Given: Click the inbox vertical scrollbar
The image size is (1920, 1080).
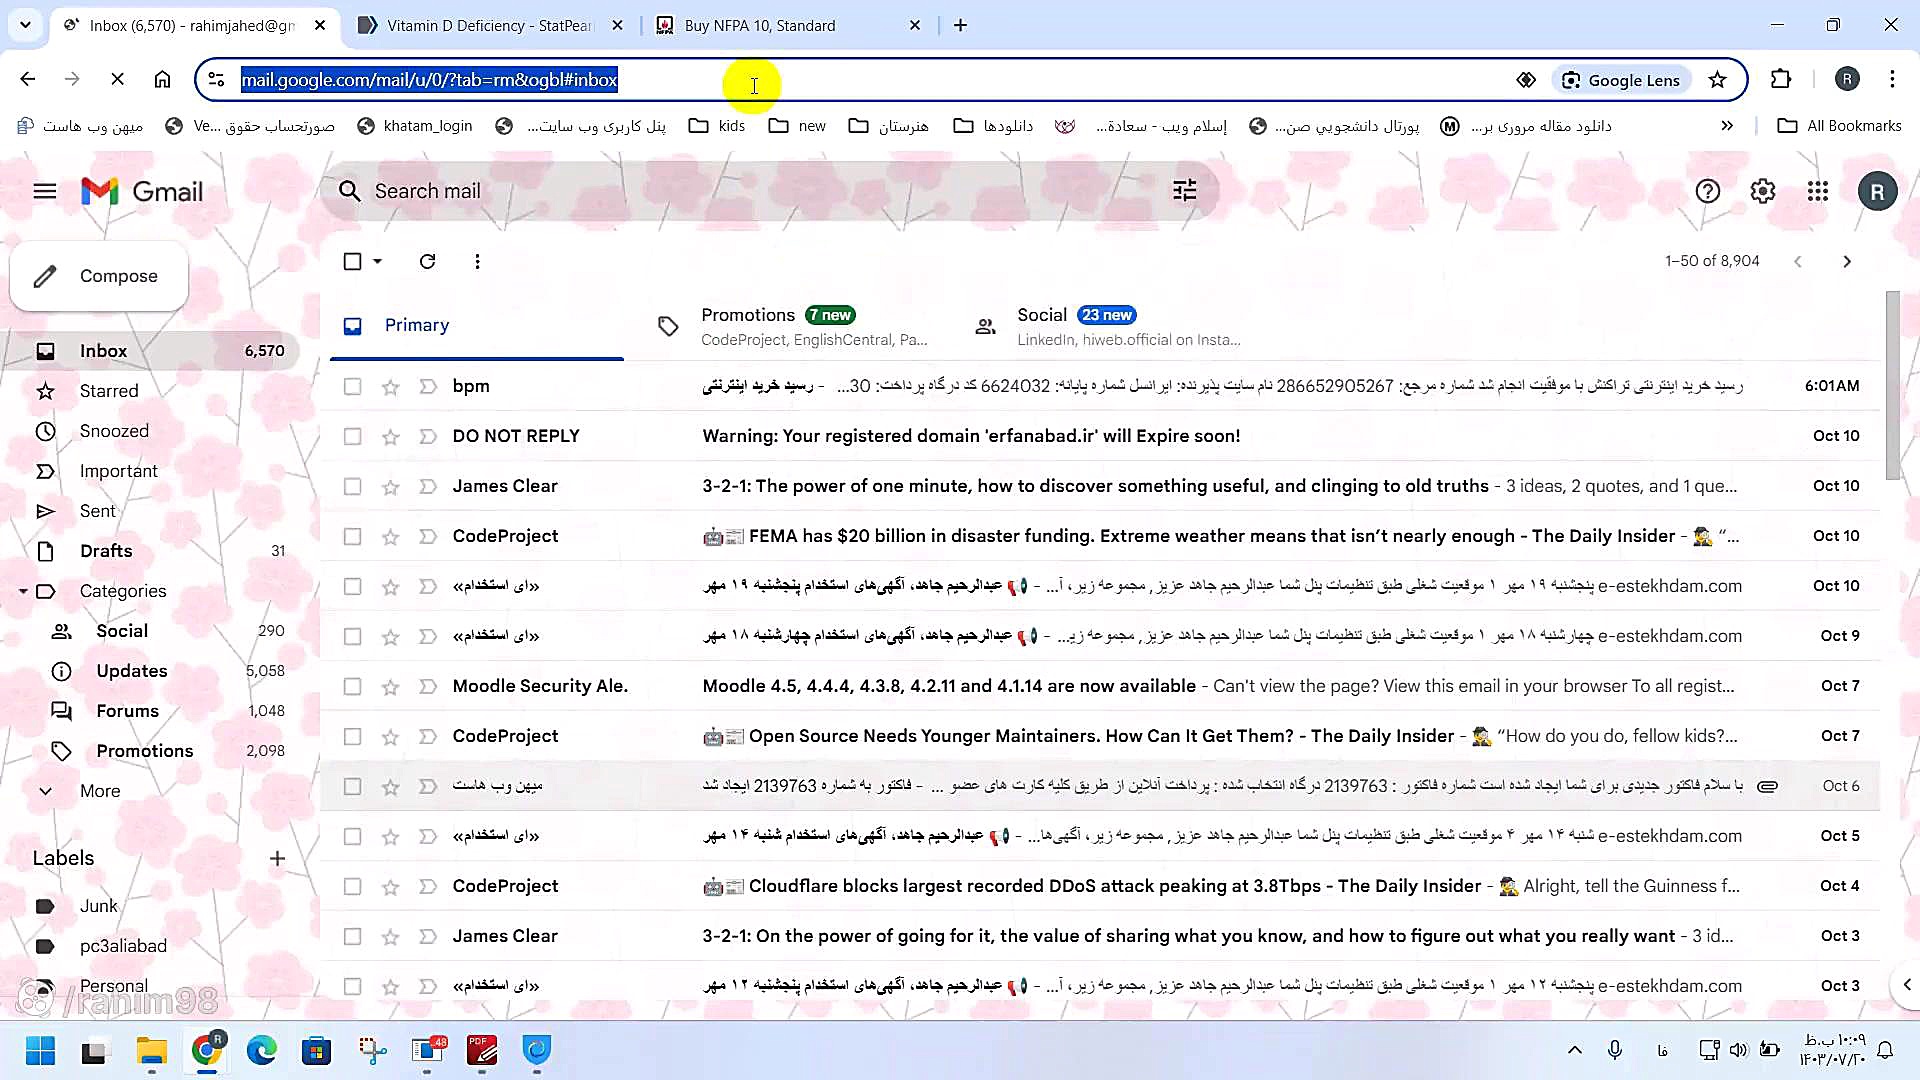Looking at the screenshot, I should click(x=1892, y=385).
